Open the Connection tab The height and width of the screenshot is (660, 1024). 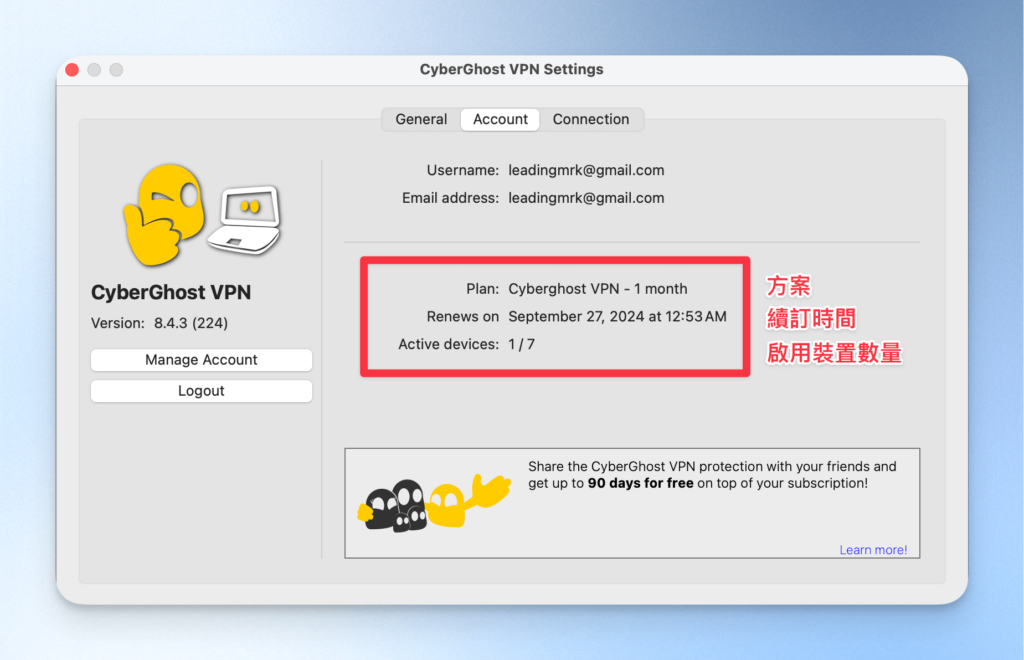coord(591,119)
